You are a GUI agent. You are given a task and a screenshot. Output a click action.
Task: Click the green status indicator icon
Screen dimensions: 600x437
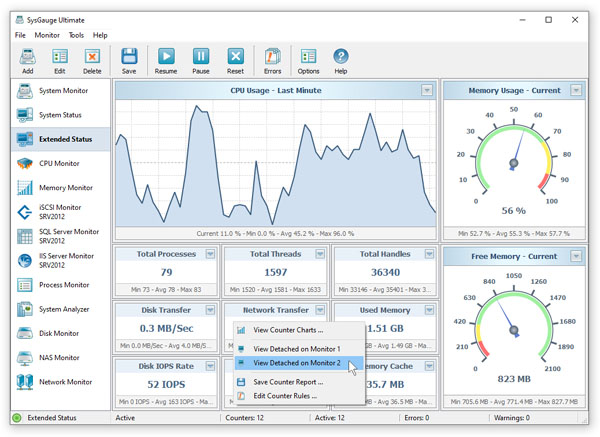pos(16,418)
